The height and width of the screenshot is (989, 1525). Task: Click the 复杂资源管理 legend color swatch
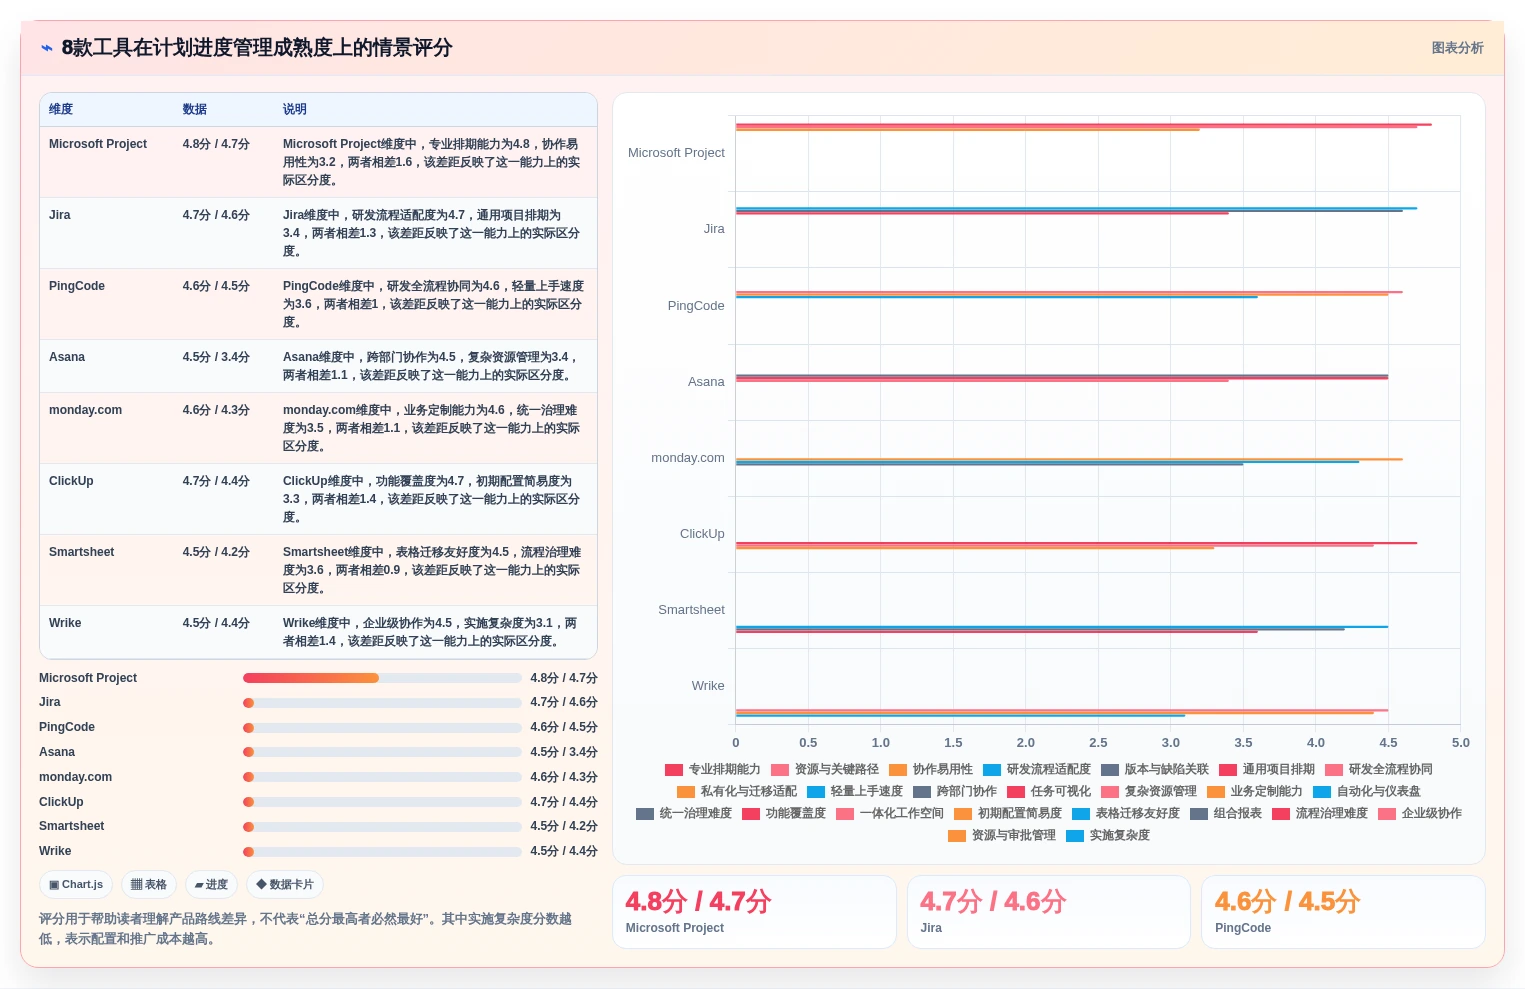click(x=1109, y=792)
